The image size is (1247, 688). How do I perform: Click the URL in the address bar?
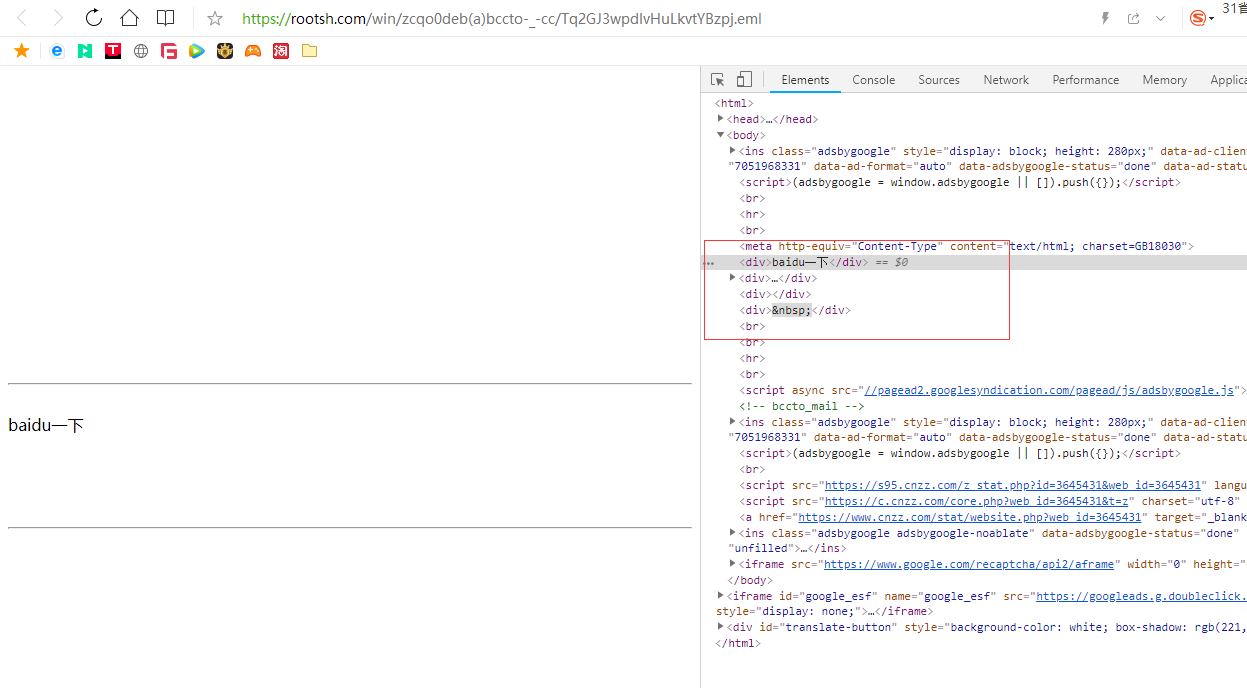click(501, 18)
